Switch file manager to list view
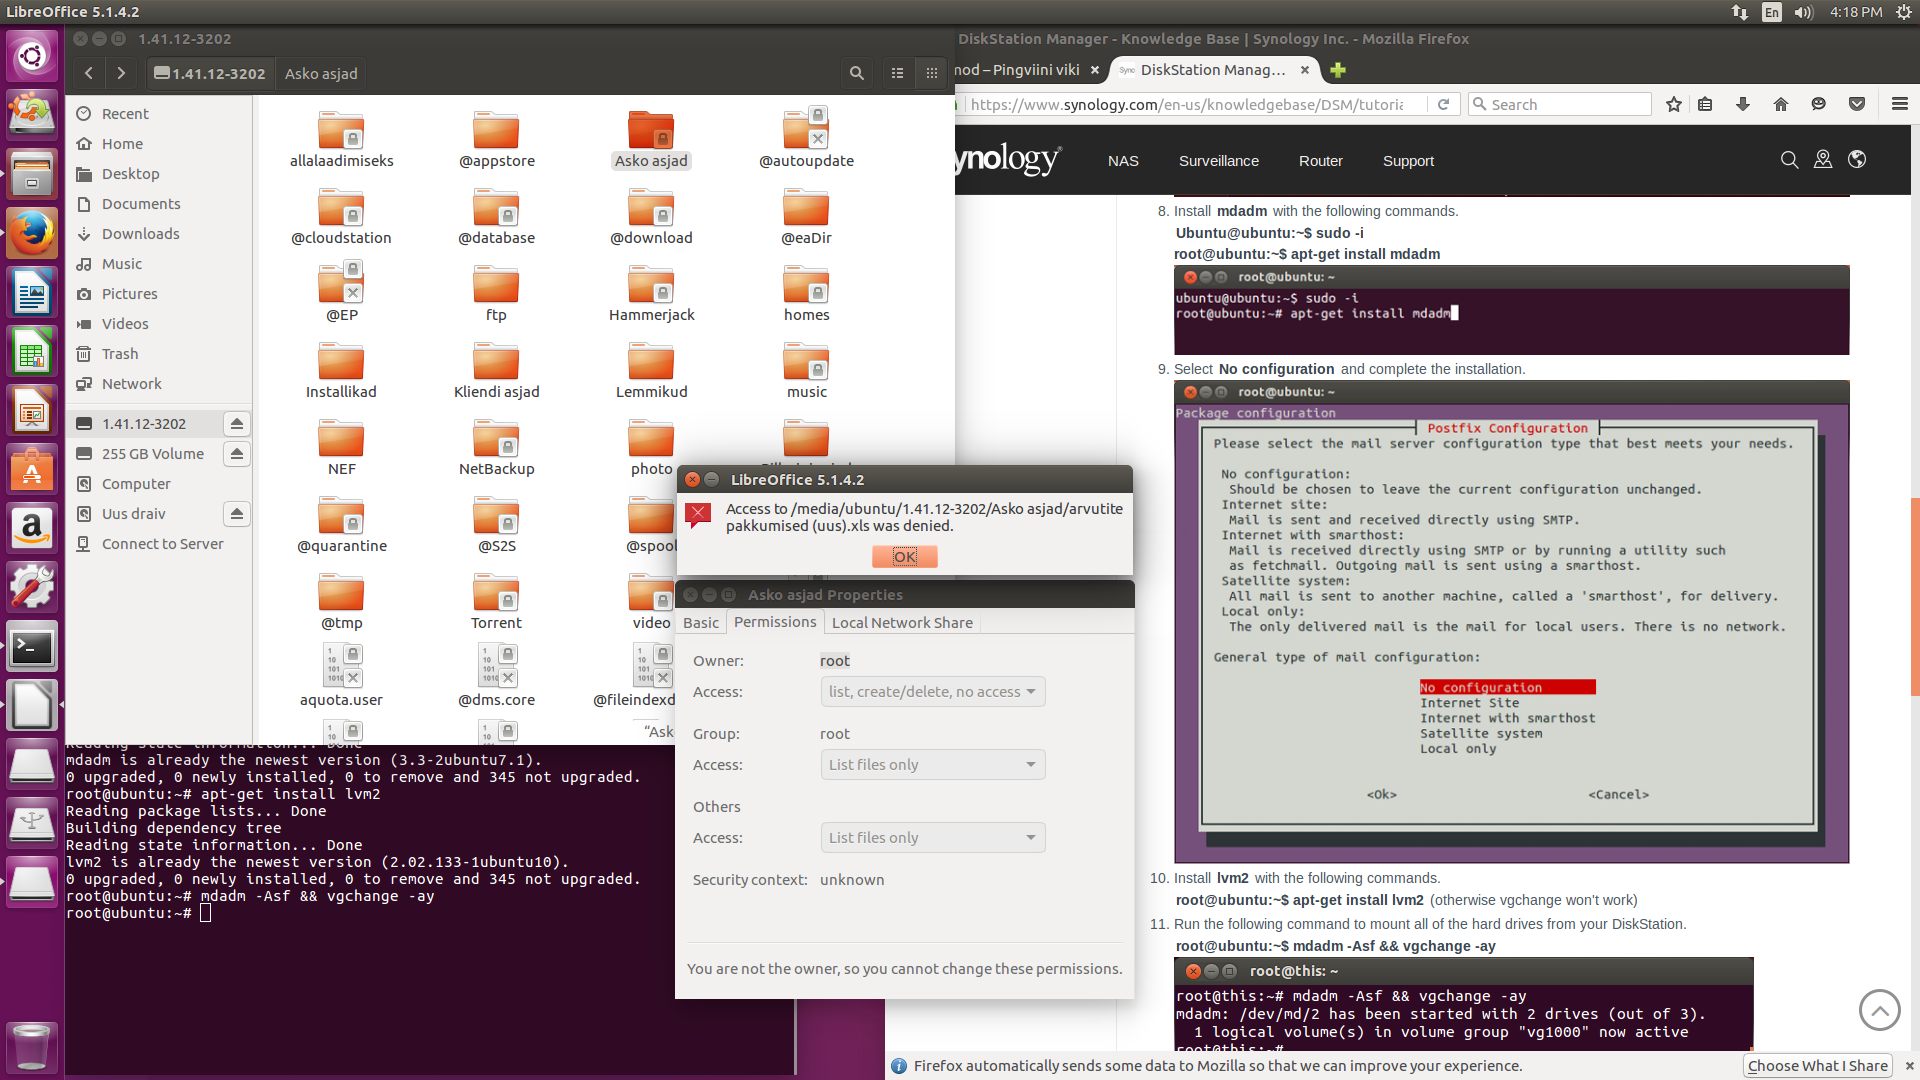The image size is (1920, 1080). point(898,73)
